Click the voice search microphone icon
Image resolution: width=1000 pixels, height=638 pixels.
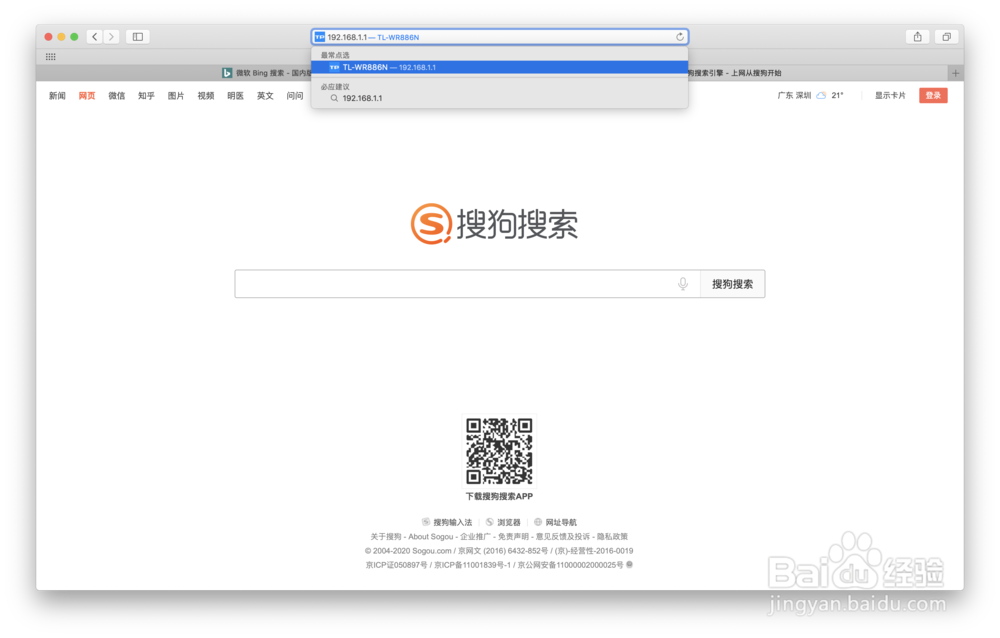[683, 284]
